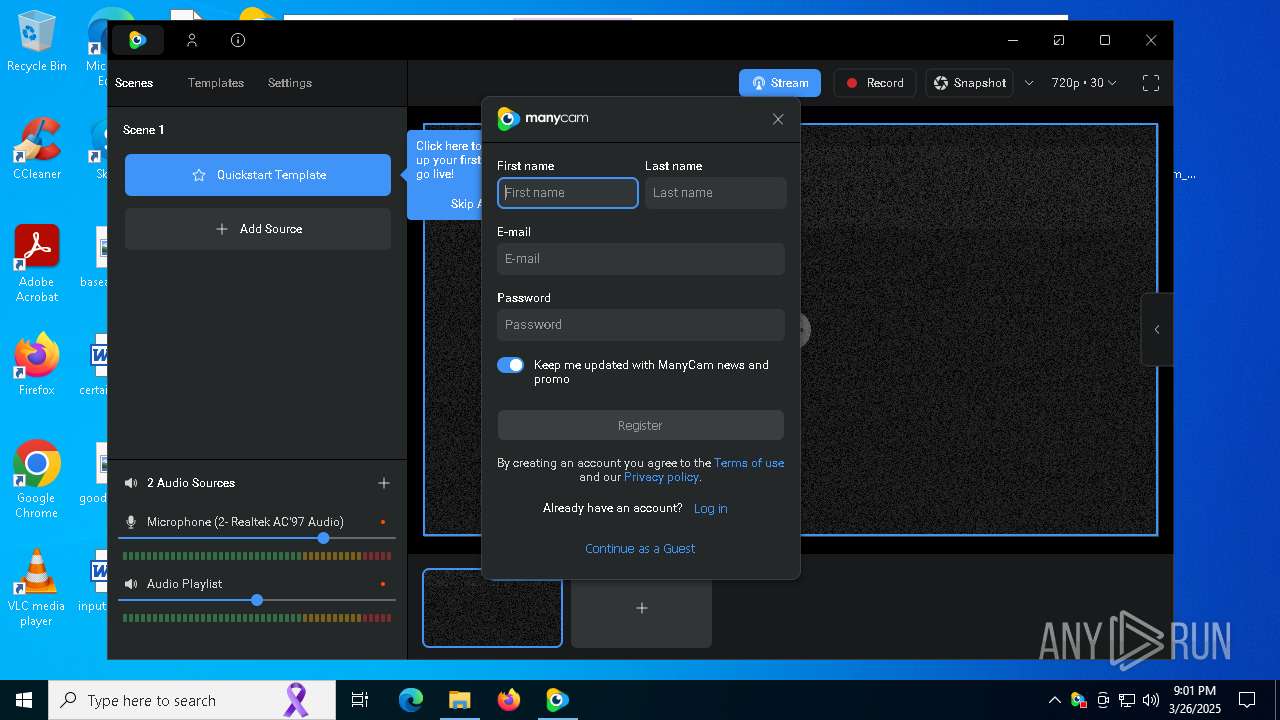This screenshot has height=720, width=1280.
Task: Open Firefox from the taskbar
Action: click(x=508, y=700)
